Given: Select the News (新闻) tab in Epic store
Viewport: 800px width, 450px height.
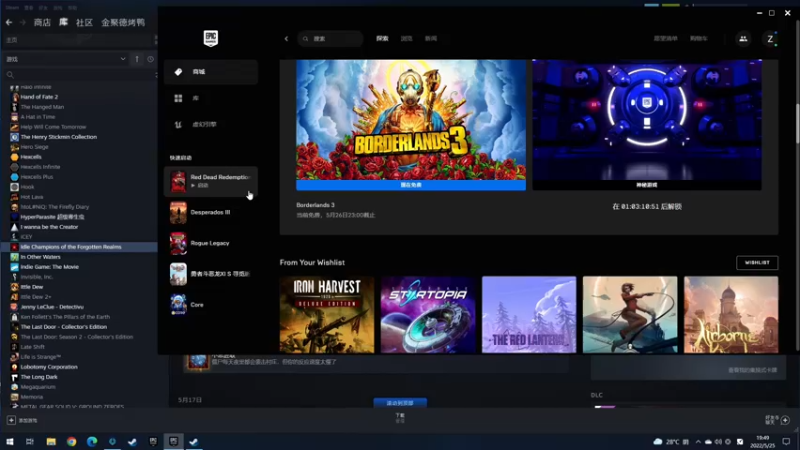Looking at the screenshot, I should point(431,39).
